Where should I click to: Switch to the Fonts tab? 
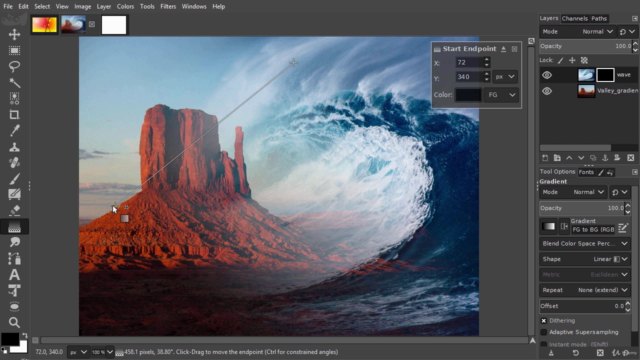pos(586,172)
